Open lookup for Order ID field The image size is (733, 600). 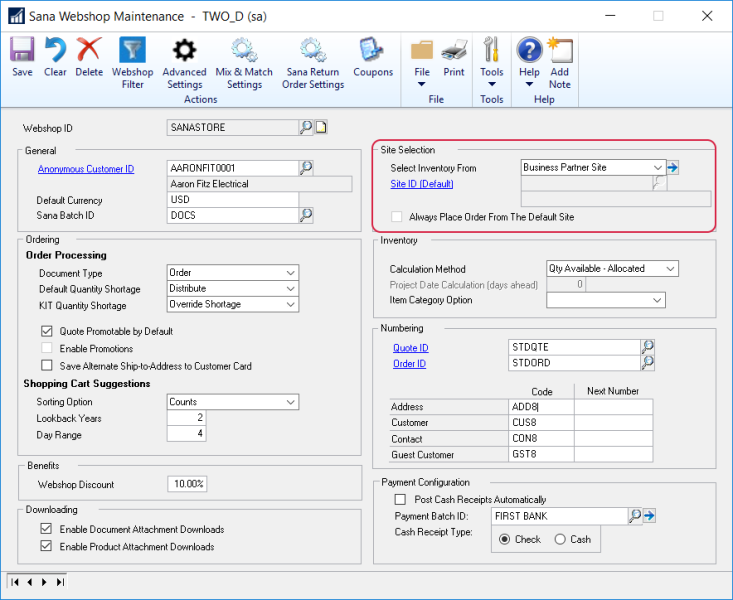coord(647,362)
